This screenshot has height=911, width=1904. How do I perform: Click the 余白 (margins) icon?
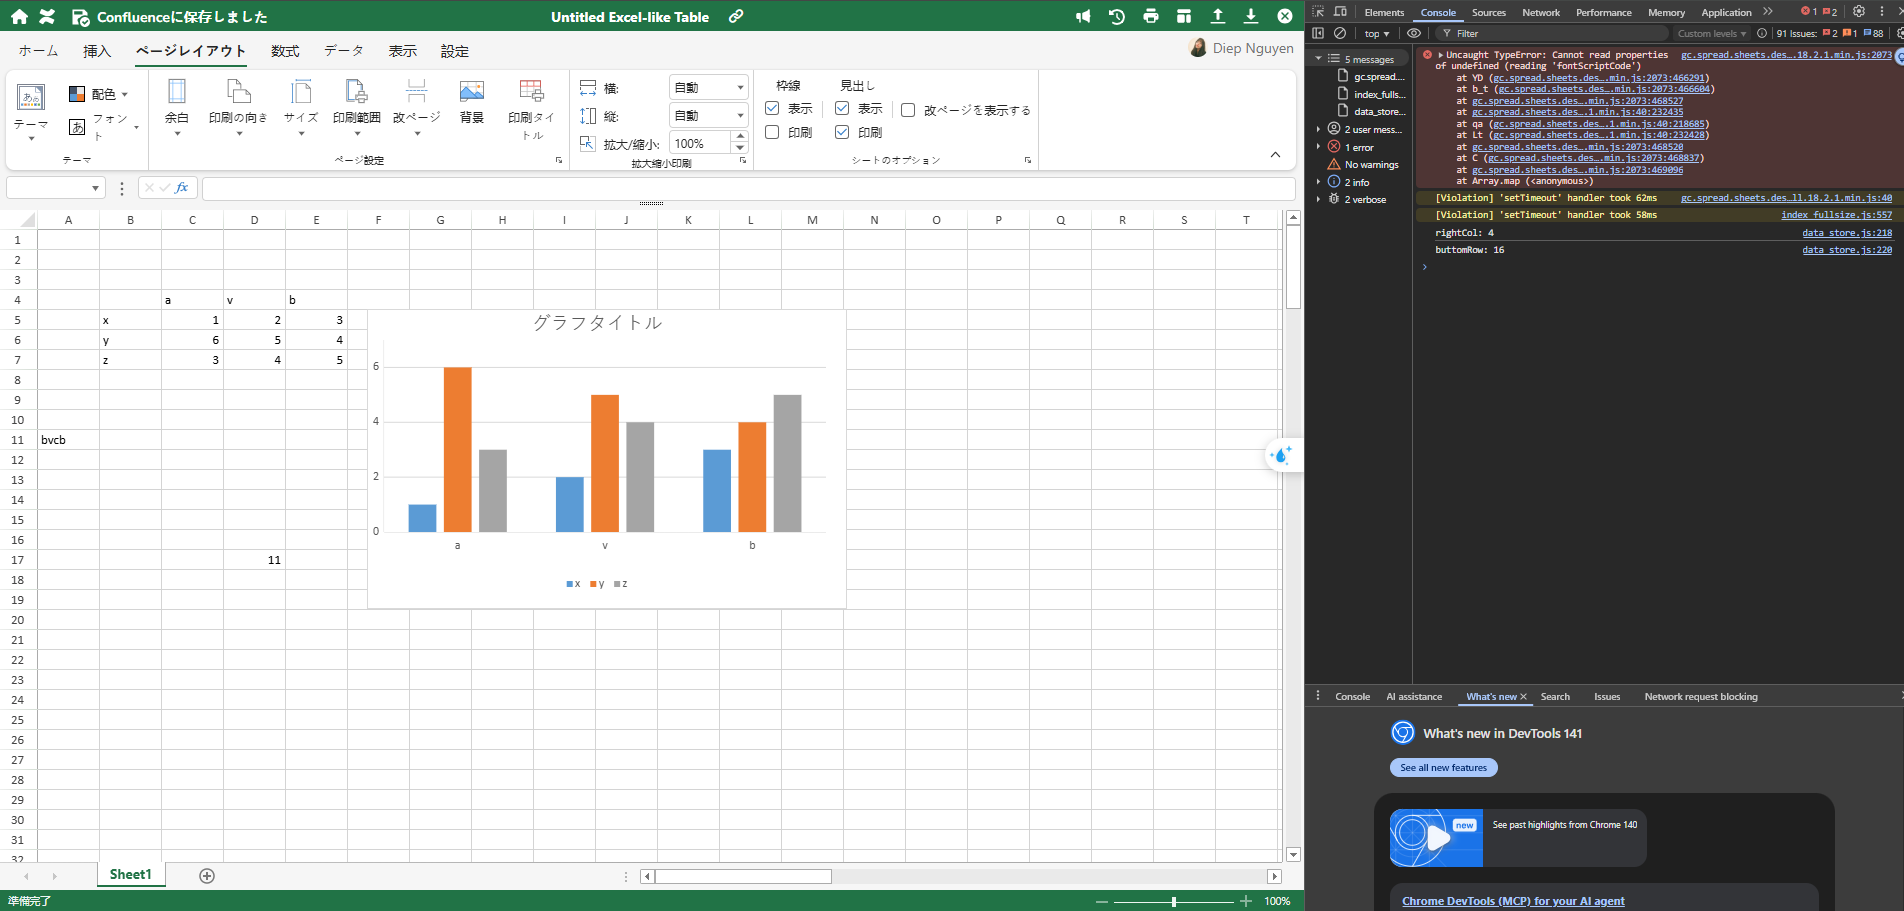point(177,94)
